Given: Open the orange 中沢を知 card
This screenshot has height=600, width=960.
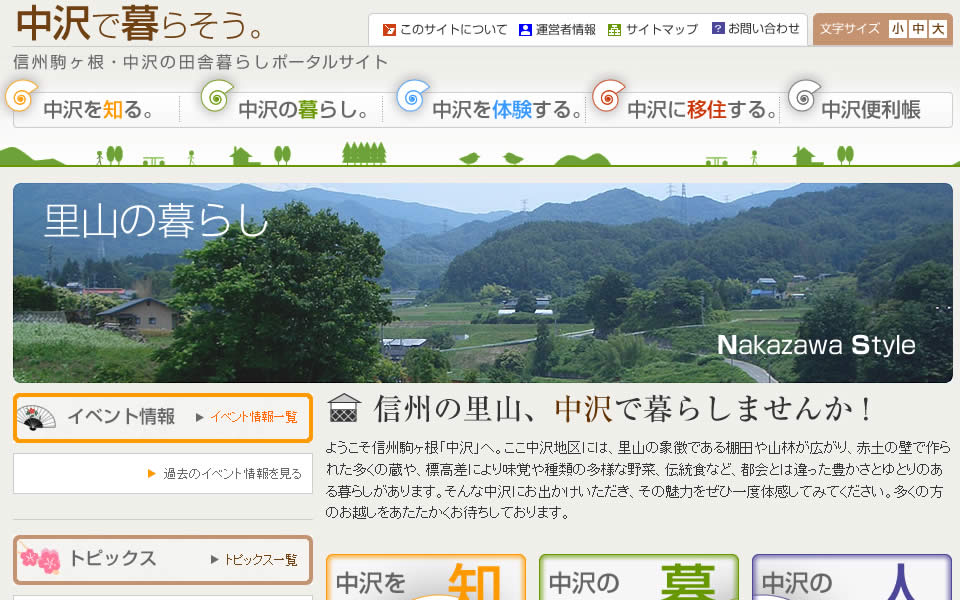Looking at the screenshot, I should [x=426, y=577].
